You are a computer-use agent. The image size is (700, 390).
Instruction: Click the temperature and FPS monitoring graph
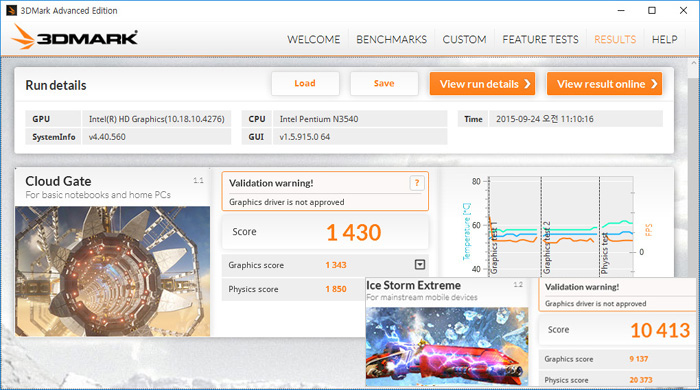click(x=557, y=226)
